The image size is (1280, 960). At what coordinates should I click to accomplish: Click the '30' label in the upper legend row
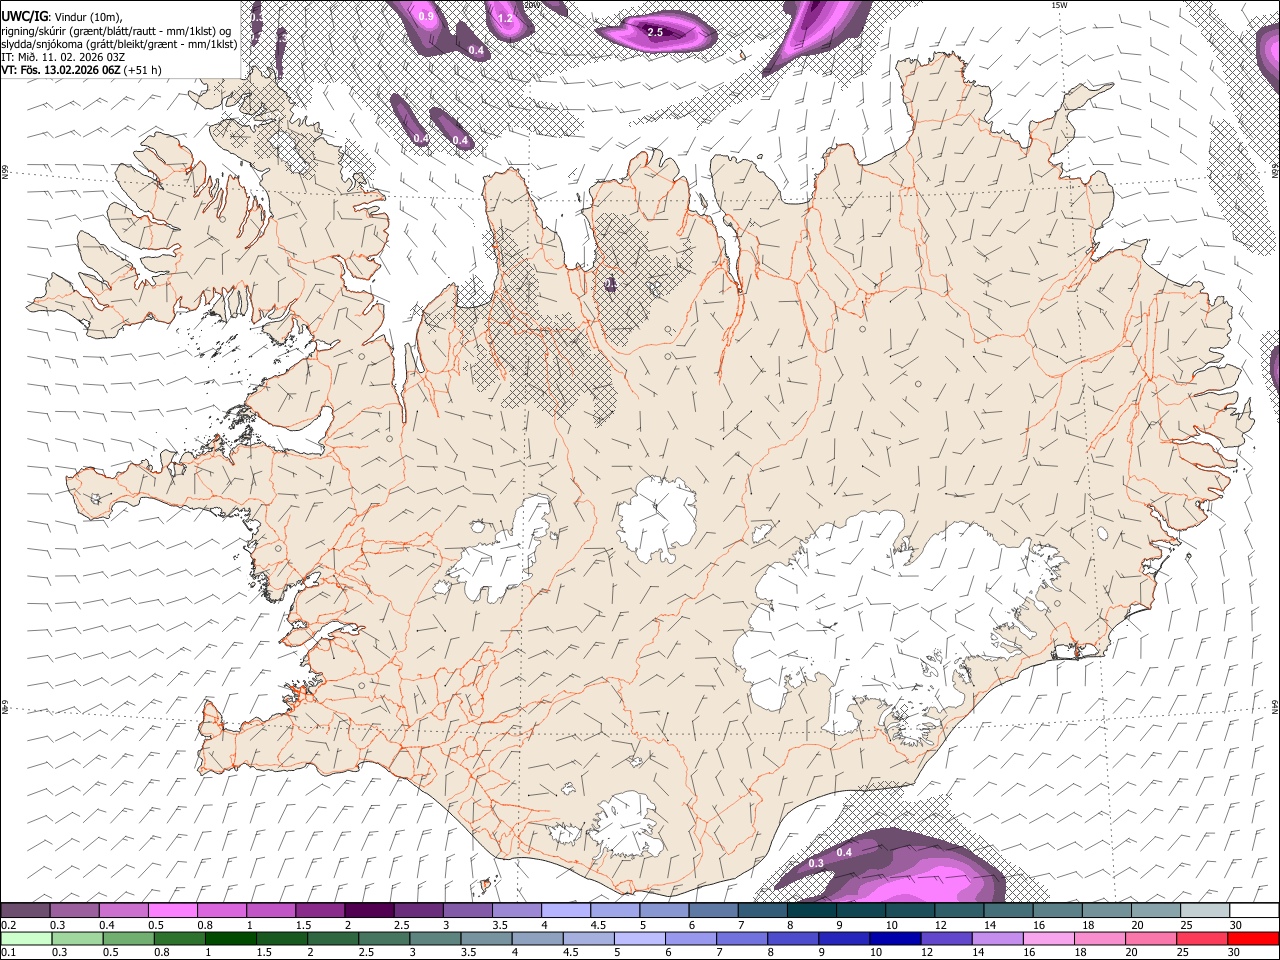click(x=1235, y=925)
